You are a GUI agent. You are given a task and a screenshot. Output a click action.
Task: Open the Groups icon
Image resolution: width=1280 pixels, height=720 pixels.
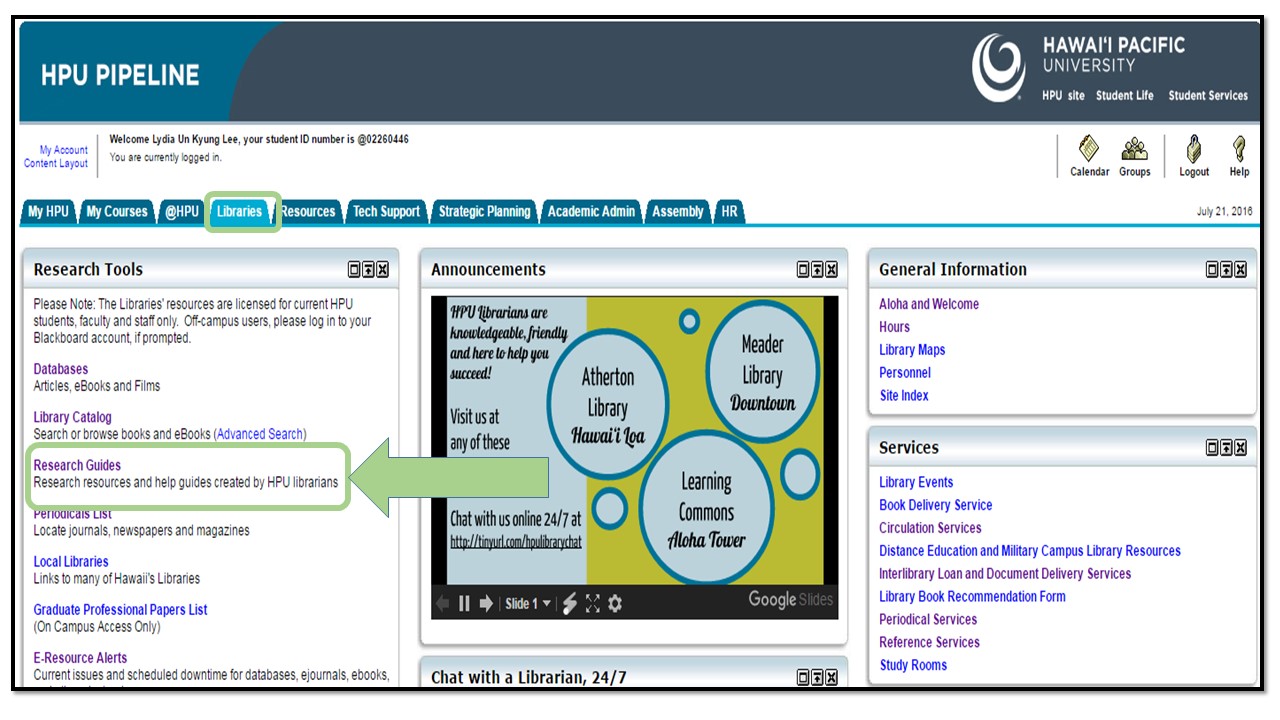click(1134, 149)
